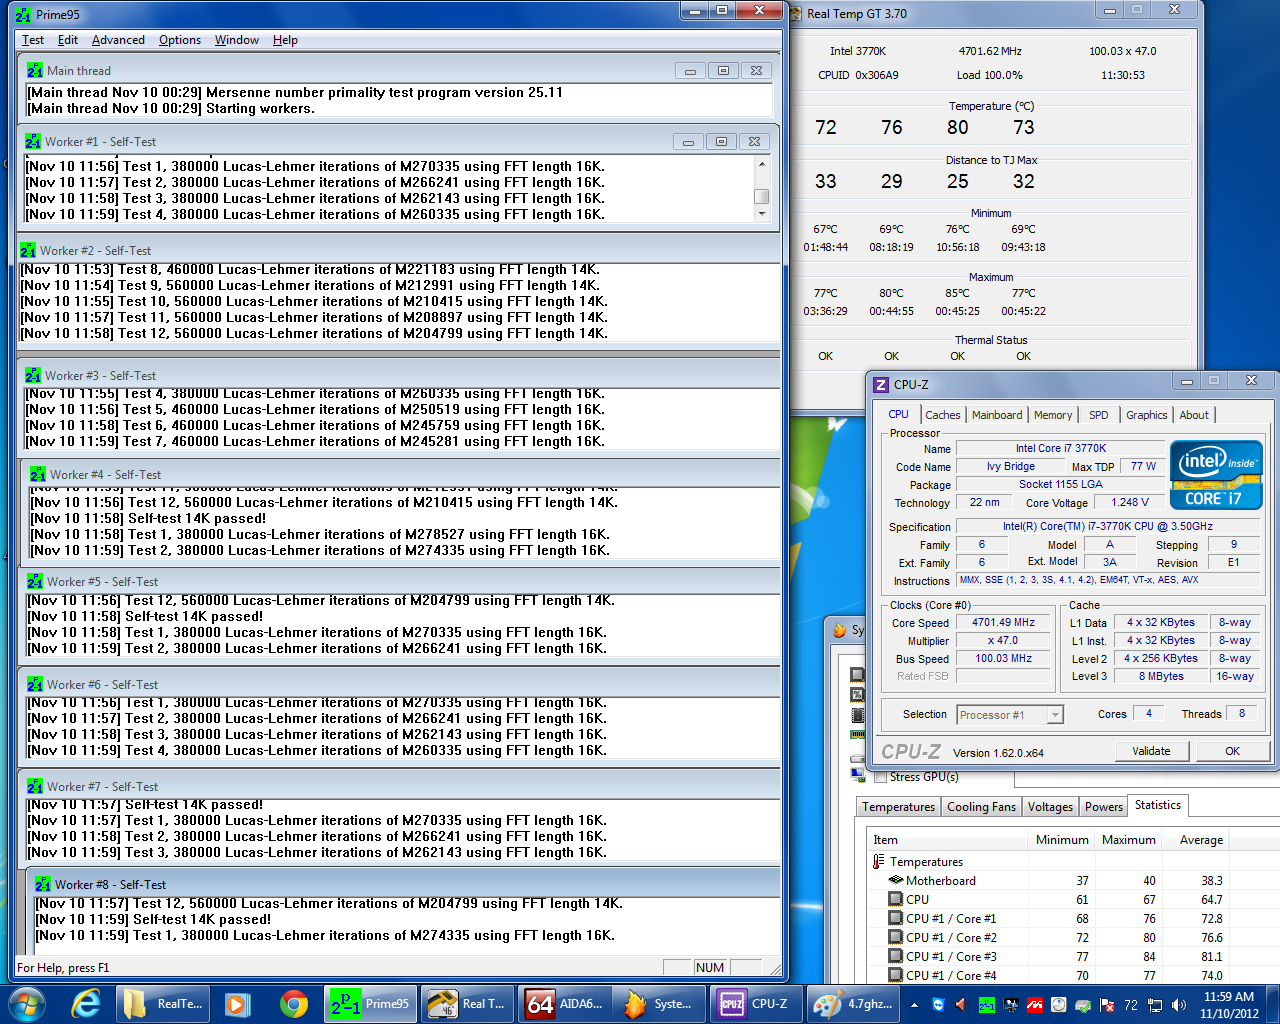Click Prime95 title bar application icon
The image size is (1280, 1024).
click(x=22, y=15)
